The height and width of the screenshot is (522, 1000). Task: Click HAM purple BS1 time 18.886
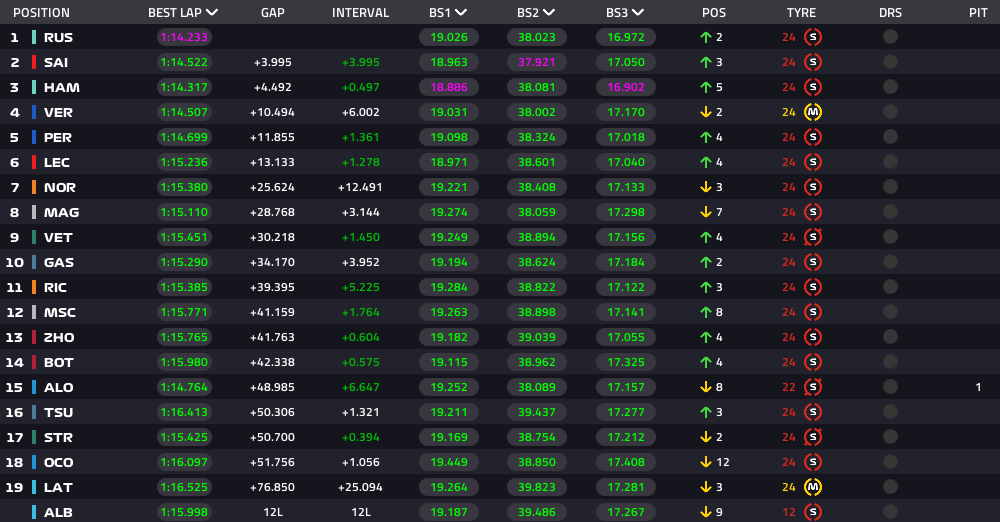point(449,87)
